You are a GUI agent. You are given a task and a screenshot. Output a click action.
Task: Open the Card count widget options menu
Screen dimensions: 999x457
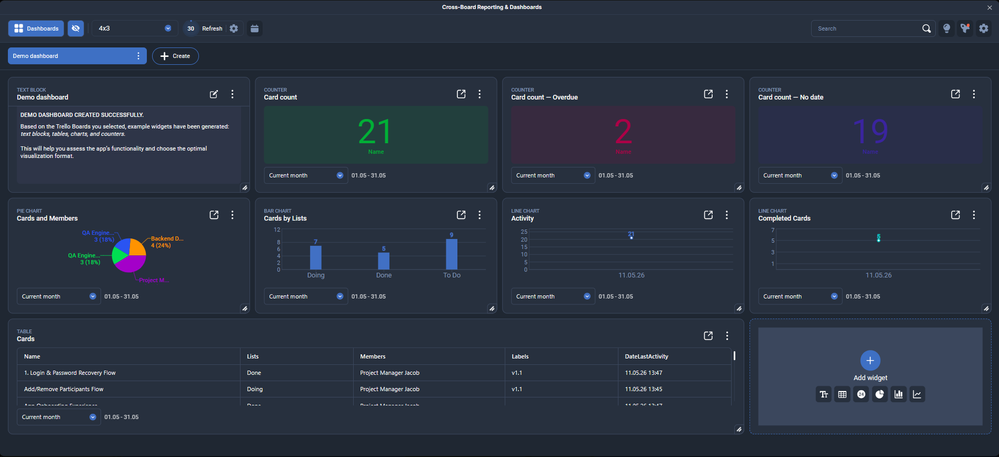click(480, 94)
